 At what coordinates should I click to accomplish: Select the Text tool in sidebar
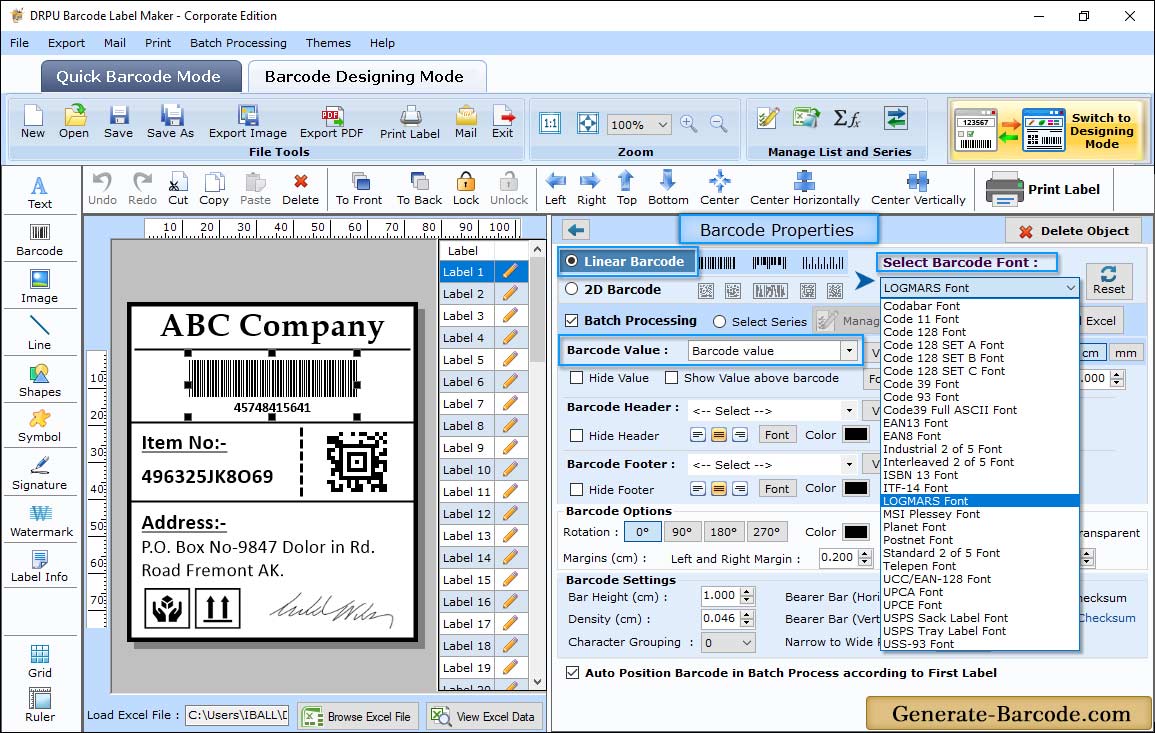[x=40, y=193]
